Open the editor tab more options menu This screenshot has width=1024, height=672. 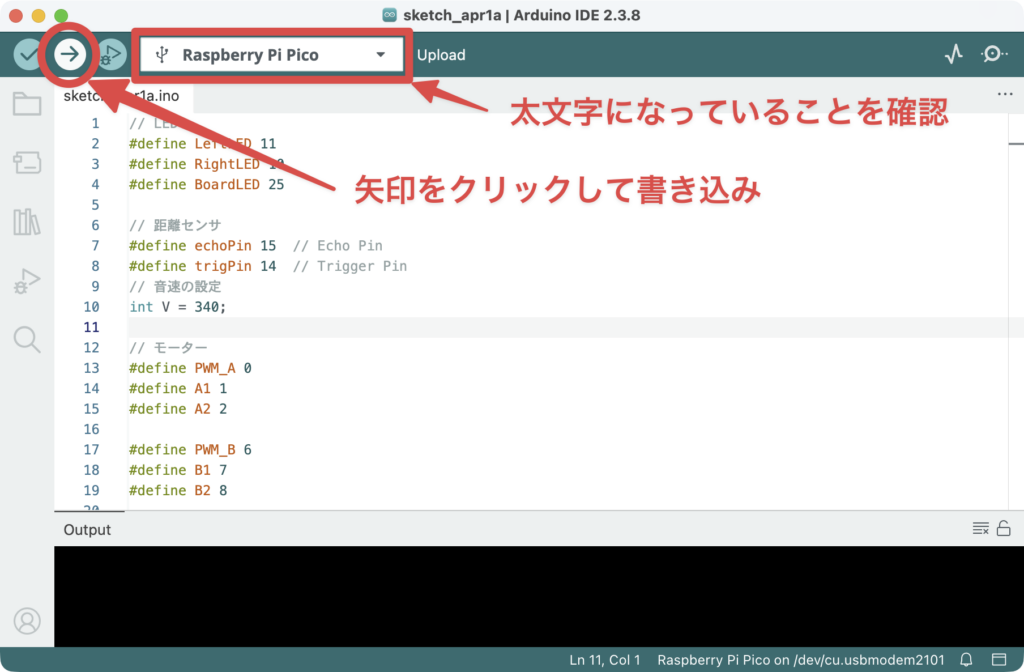tap(1005, 95)
